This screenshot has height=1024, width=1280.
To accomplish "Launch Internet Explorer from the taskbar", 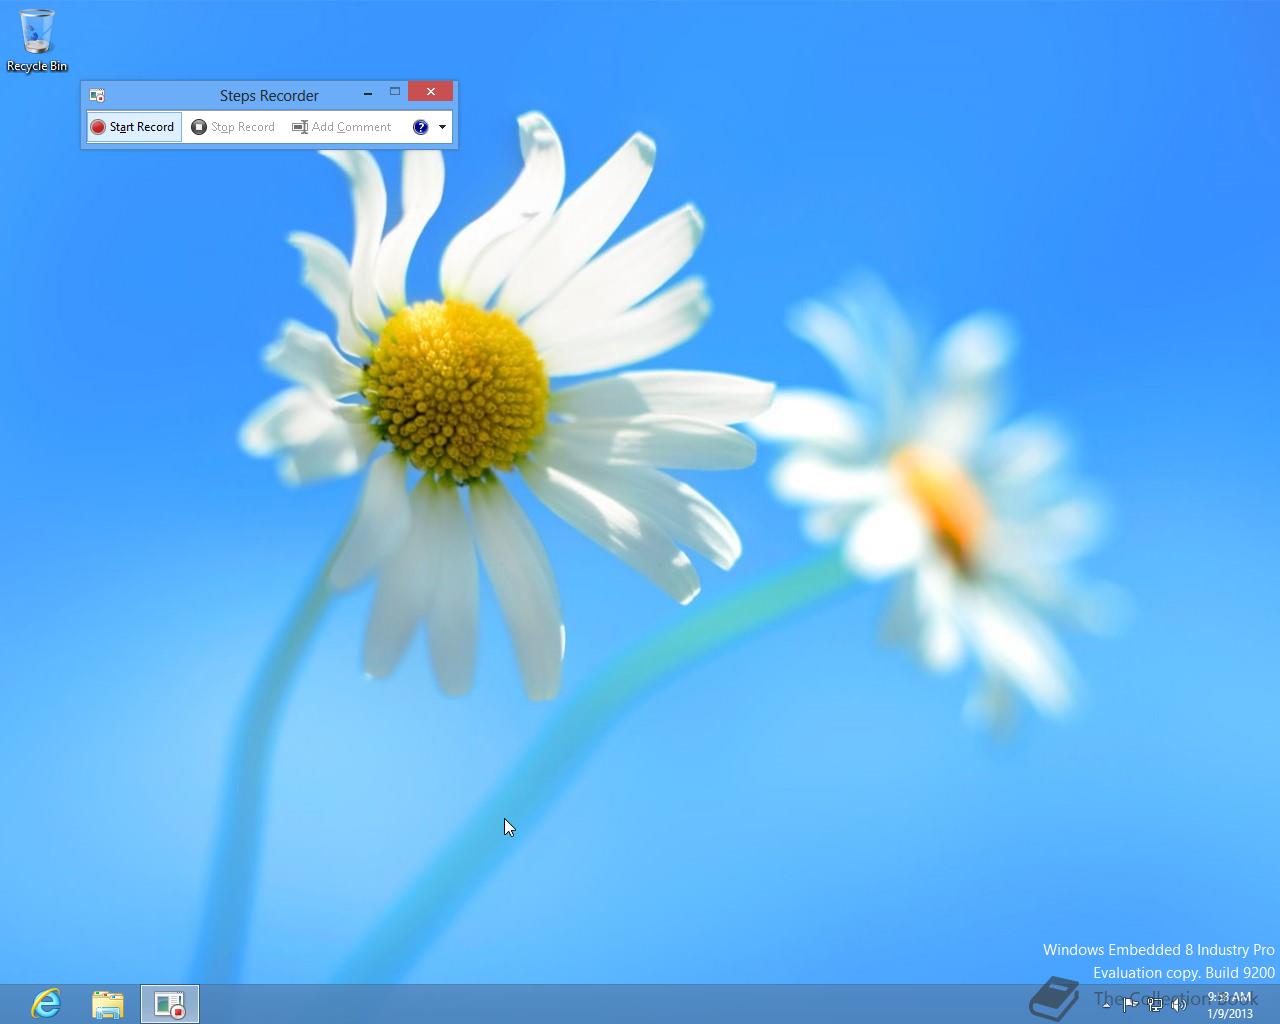I will click(46, 1003).
